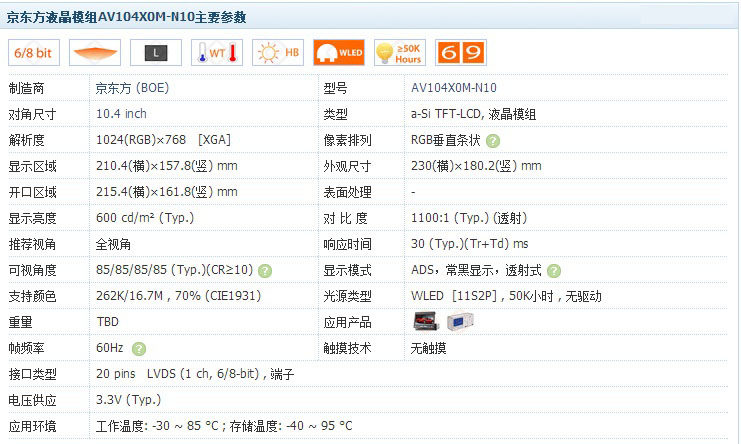Click the ≥50K Hours lightbulb icon
741x444 pixels.
click(398, 53)
